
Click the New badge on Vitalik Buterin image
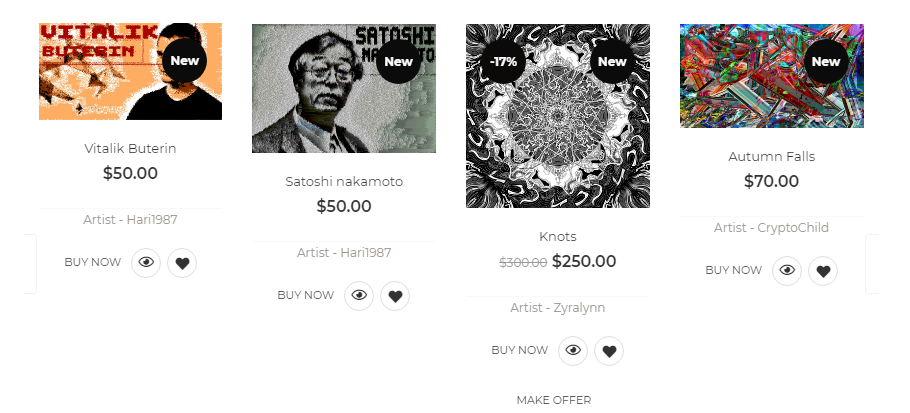[185, 60]
